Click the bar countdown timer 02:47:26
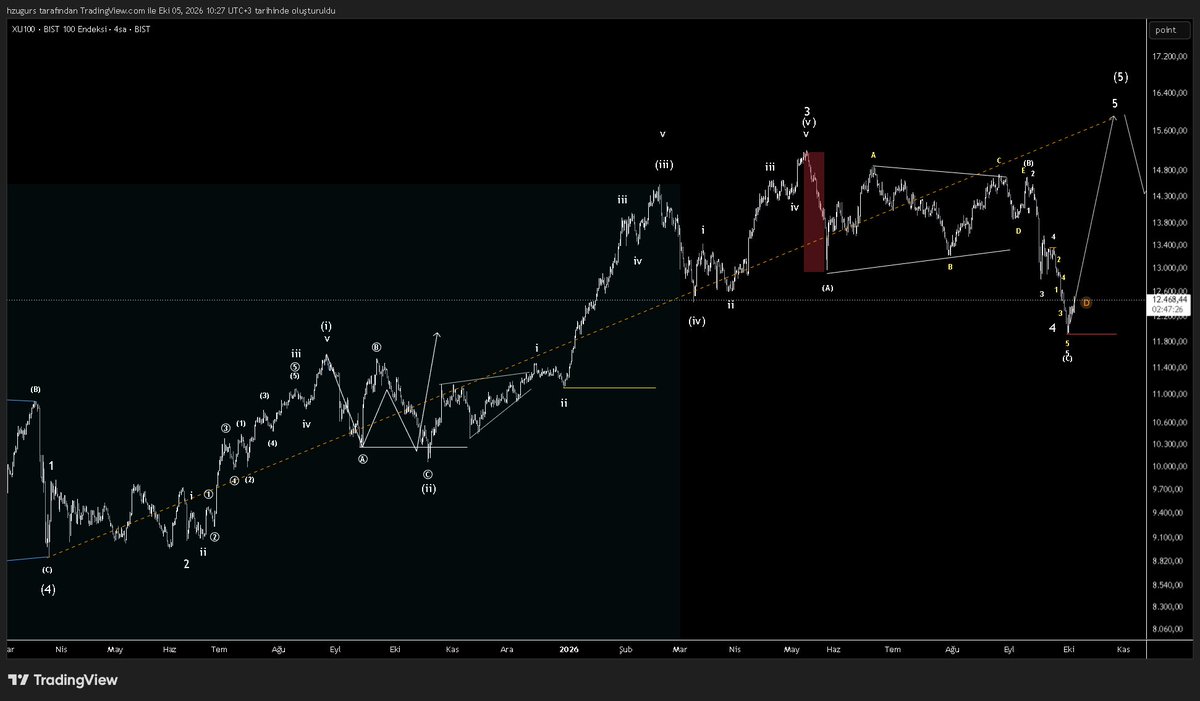1200x701 pixels. pos(1169,309)
